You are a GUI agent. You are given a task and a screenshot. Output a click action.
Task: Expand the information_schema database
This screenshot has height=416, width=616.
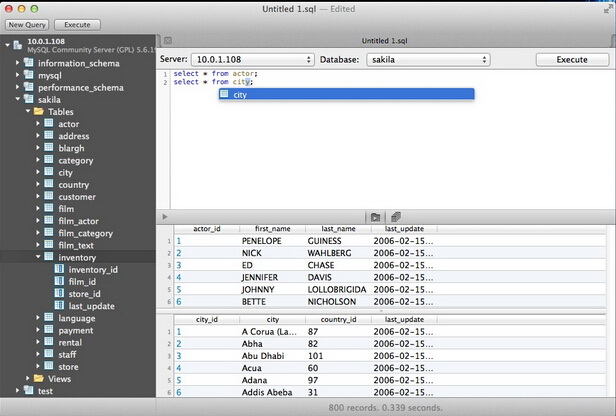(x=17, y=63)
